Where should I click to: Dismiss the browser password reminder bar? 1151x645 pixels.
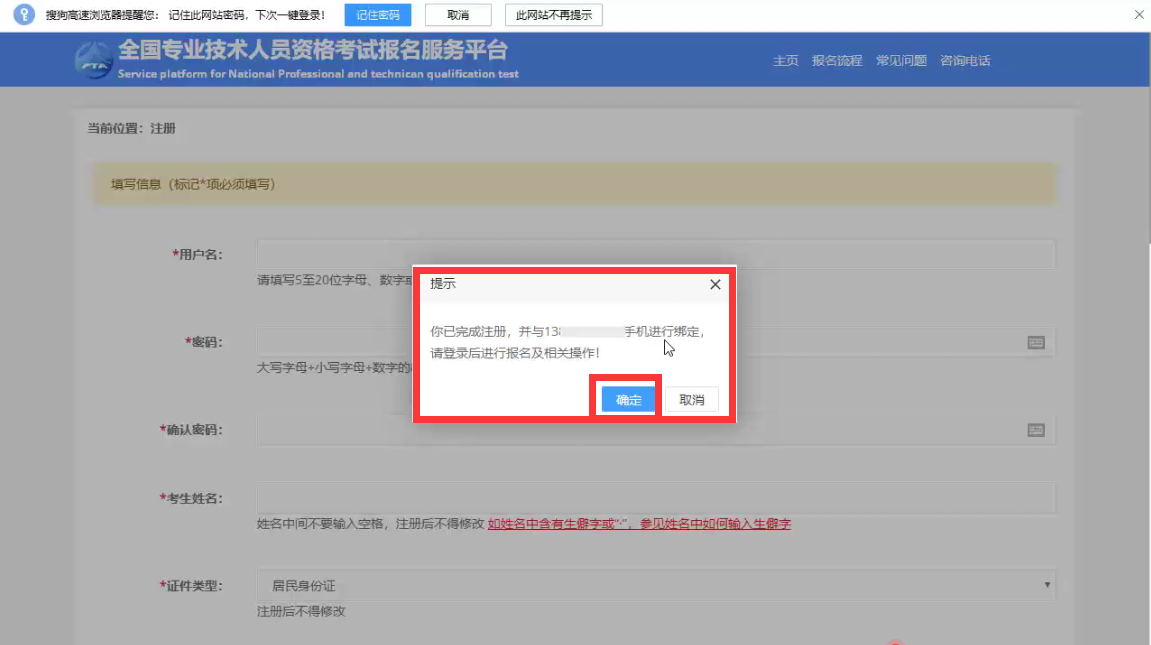[1138, 15]
